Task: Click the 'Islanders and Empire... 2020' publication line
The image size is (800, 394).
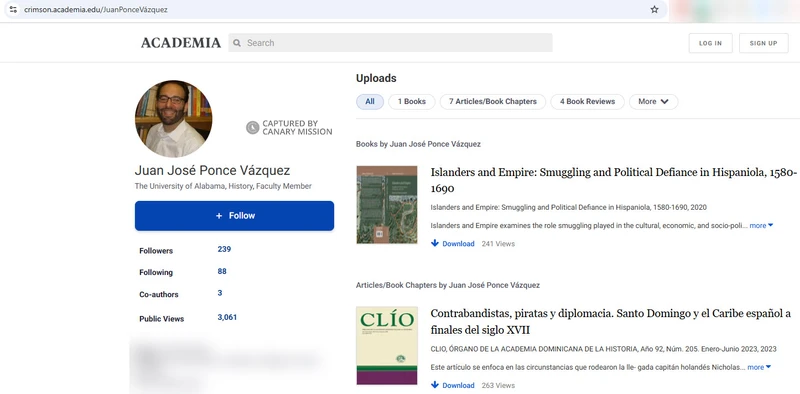Action: [568, 208]
